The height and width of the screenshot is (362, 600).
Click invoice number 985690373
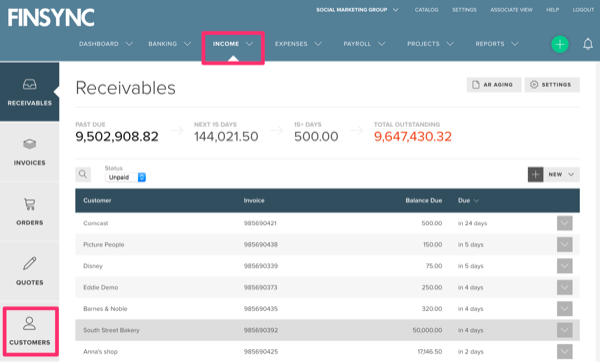tap(260, 287)
